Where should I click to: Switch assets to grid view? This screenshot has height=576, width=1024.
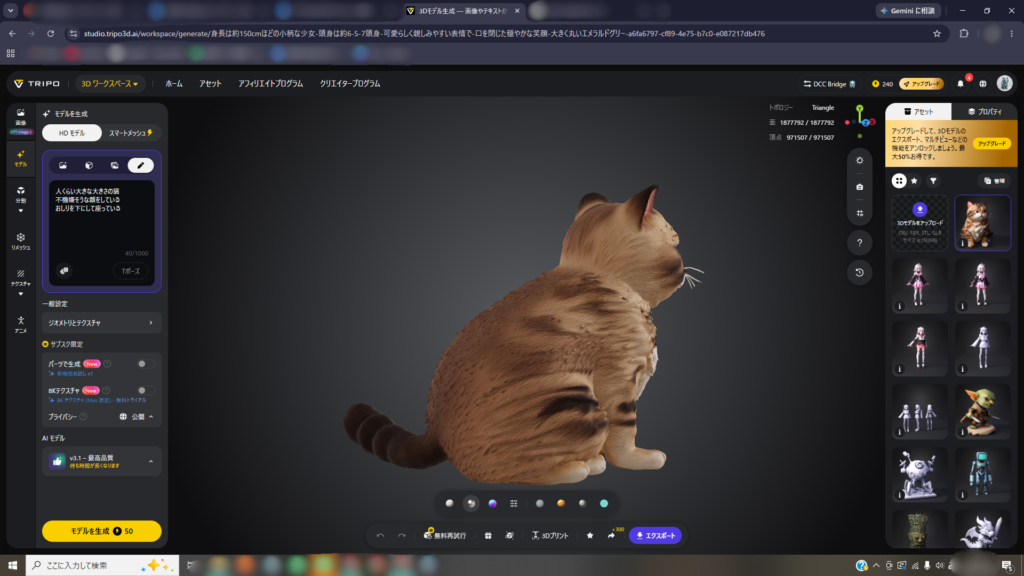899,181
